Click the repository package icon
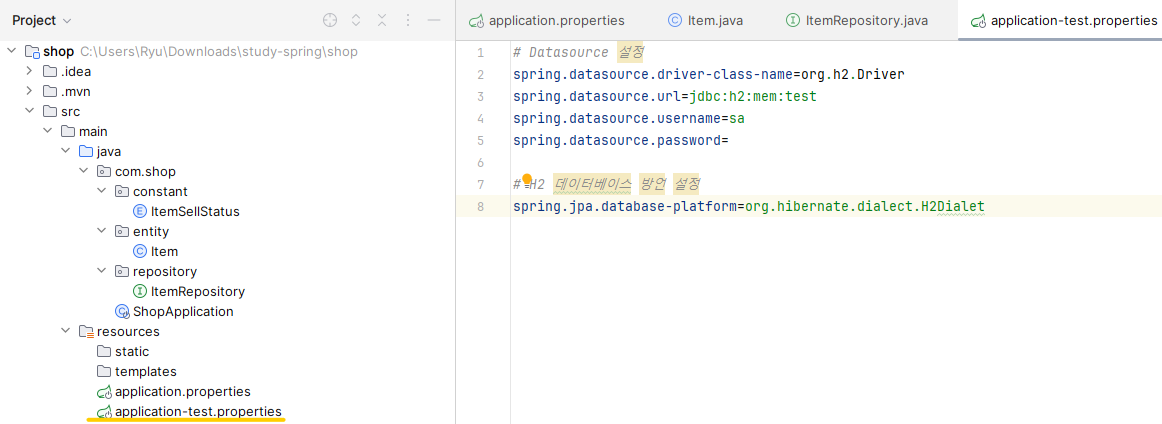This screenshot has height=424, width=1162. [x=122, y=272]
